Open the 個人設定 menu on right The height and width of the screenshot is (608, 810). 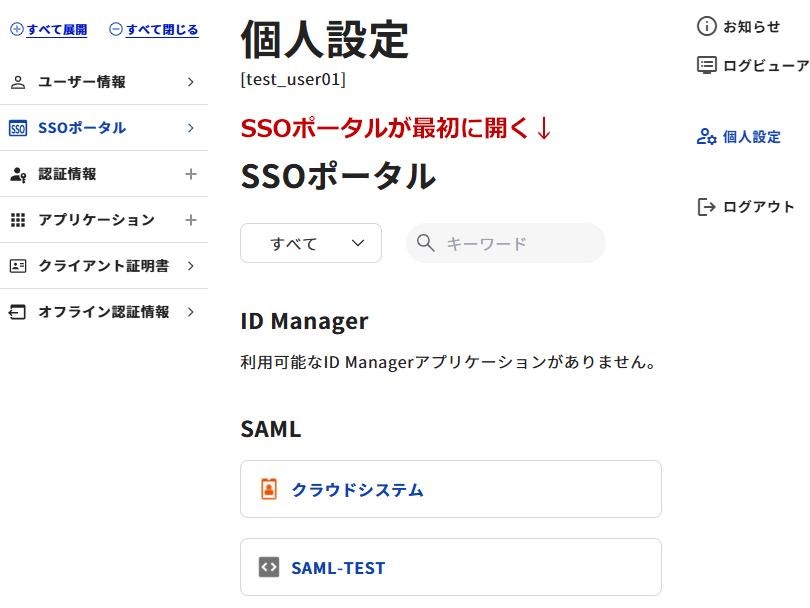(x=738, y=137)
